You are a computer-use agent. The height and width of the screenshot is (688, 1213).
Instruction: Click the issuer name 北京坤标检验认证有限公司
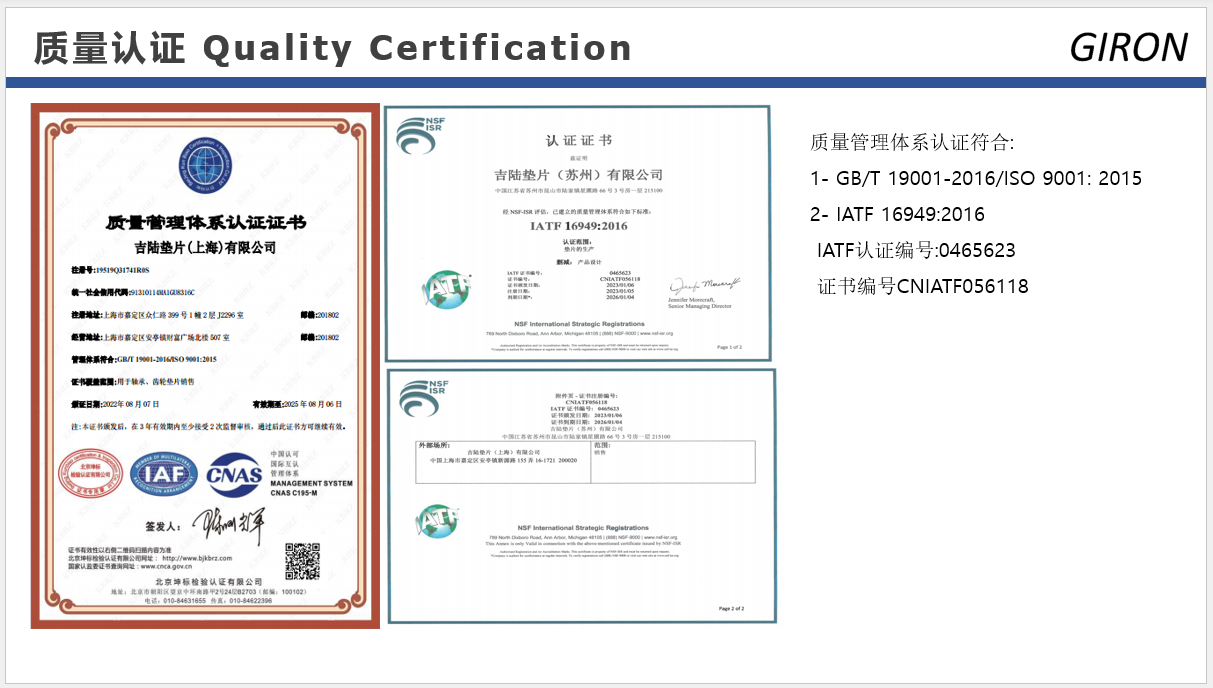coord(208,581)
